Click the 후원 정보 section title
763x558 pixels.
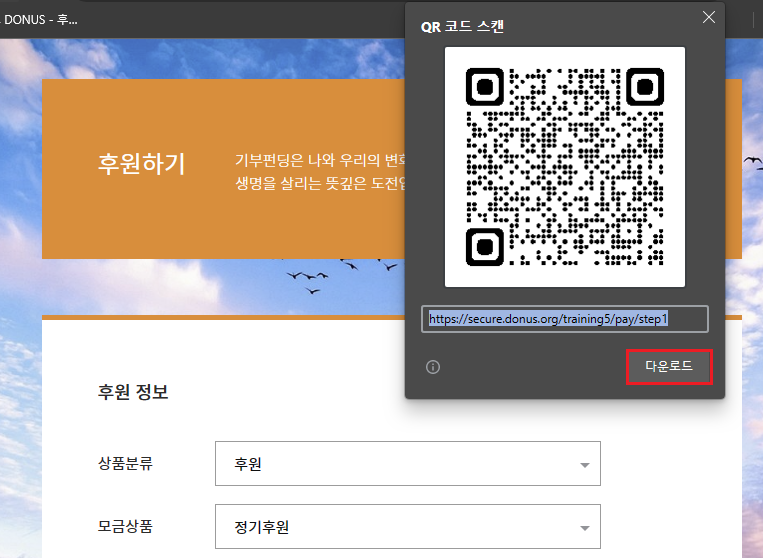(x=133, y=392)
